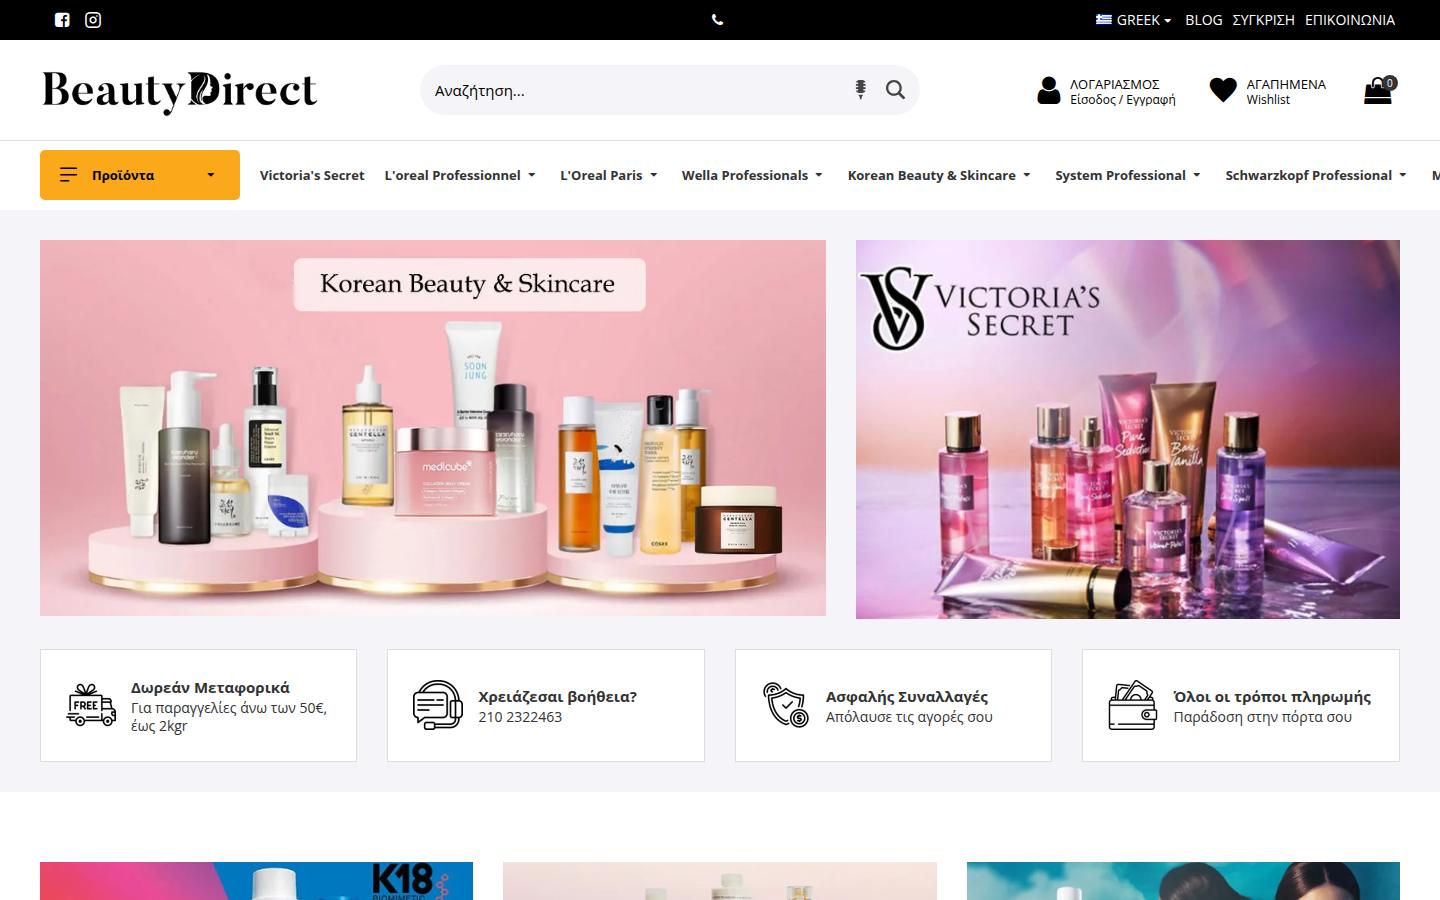Viewport: 1440px width, 900px height.
Task: Click the secure transactions shield icon
Action: click(785, 705)
